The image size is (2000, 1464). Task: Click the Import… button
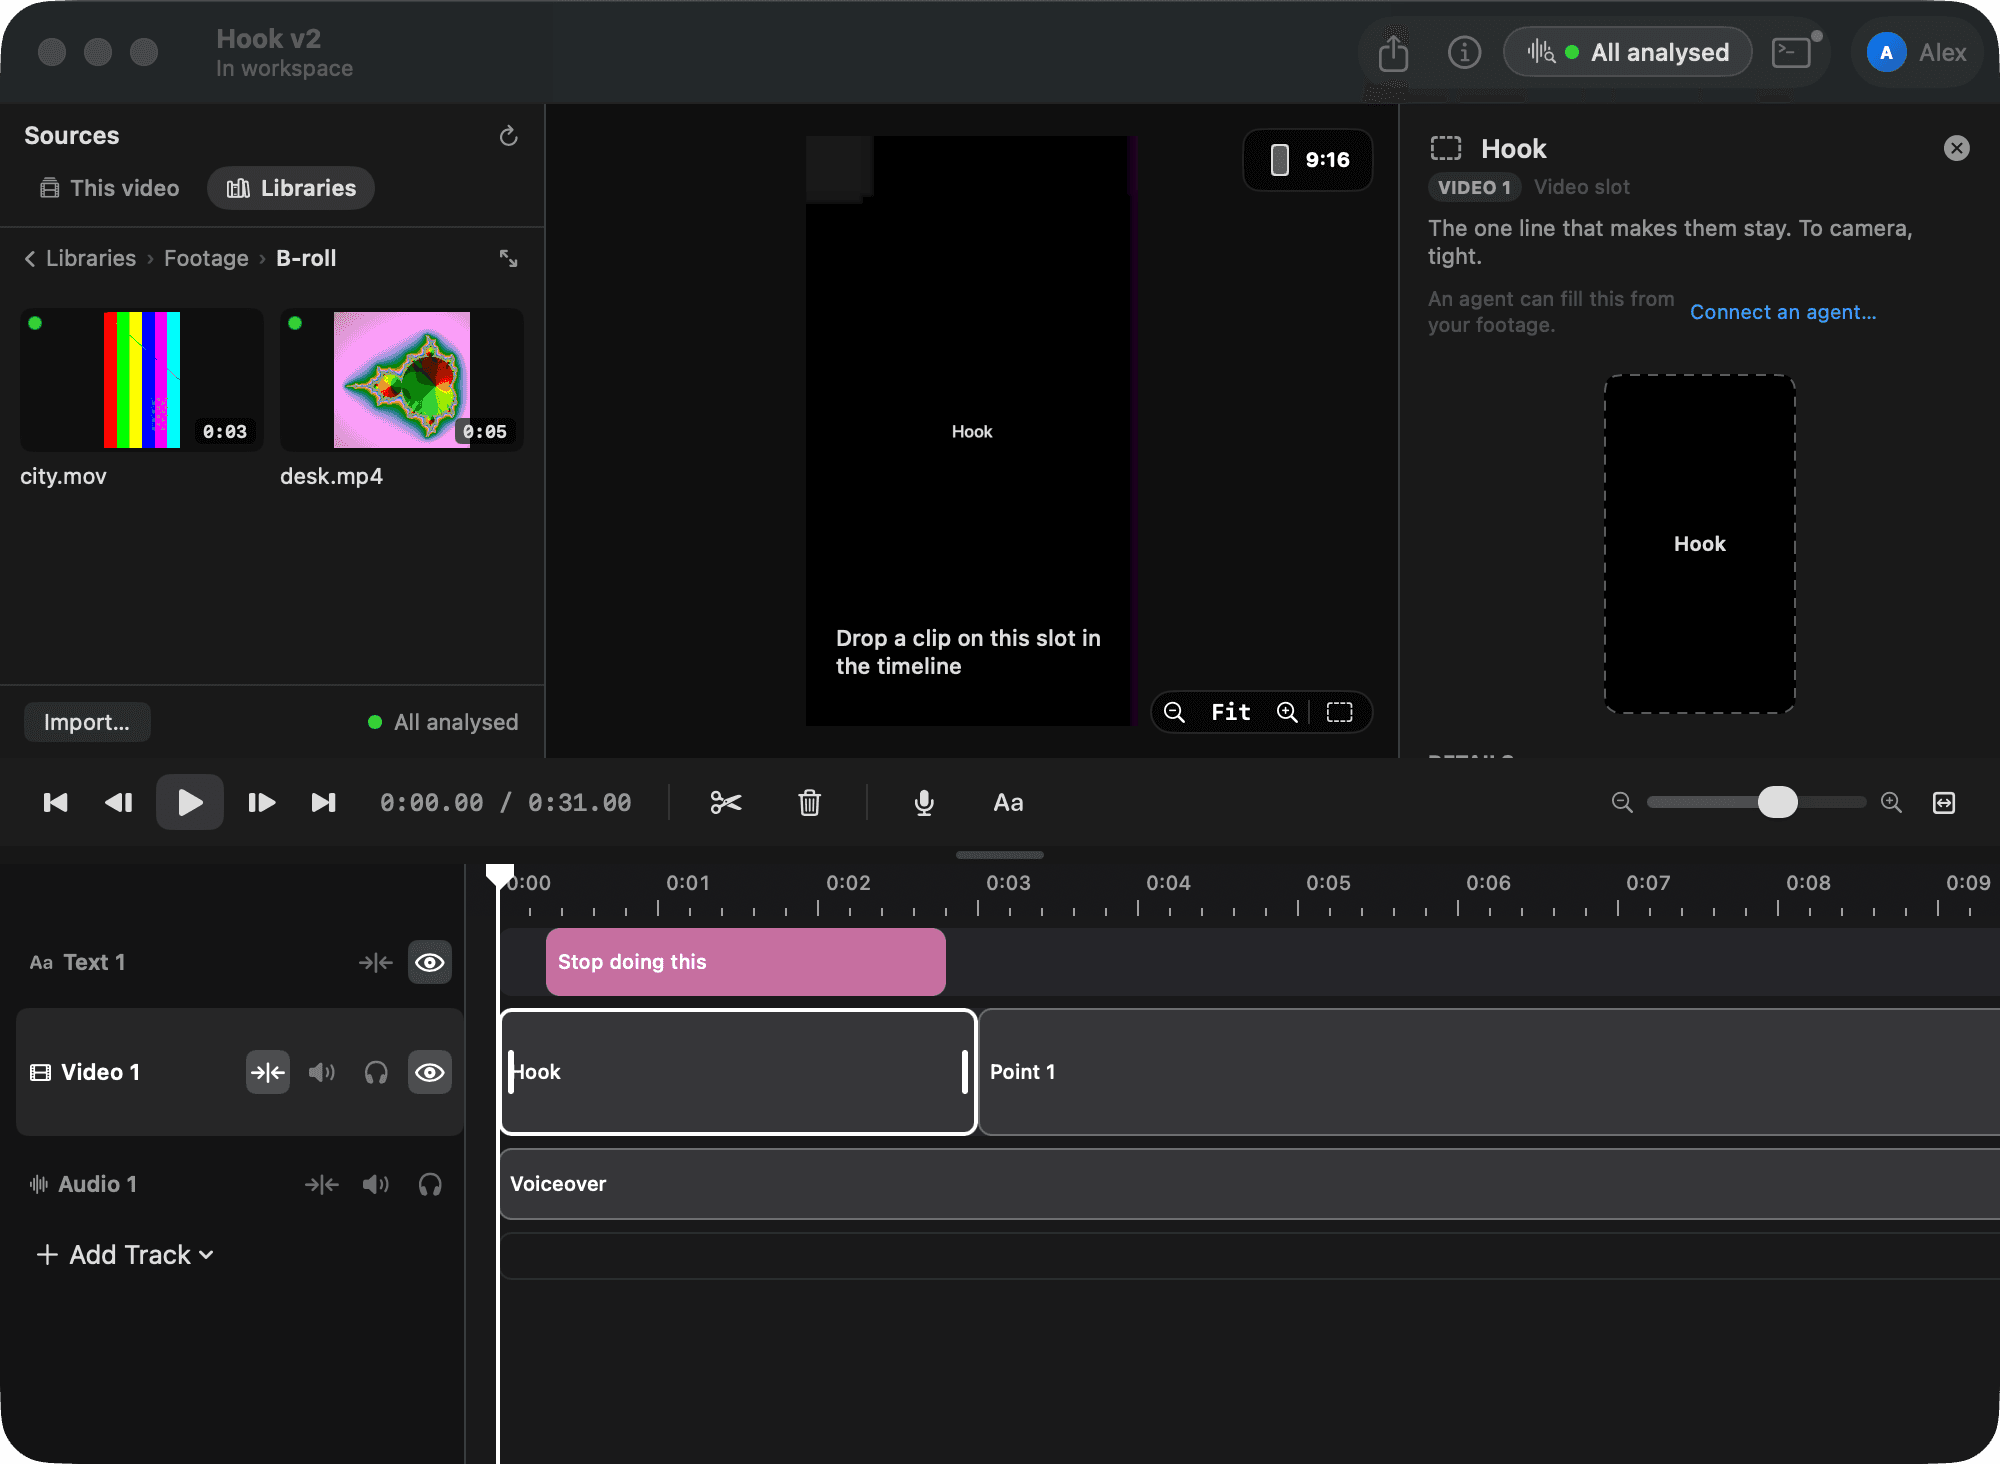(87, 722)
